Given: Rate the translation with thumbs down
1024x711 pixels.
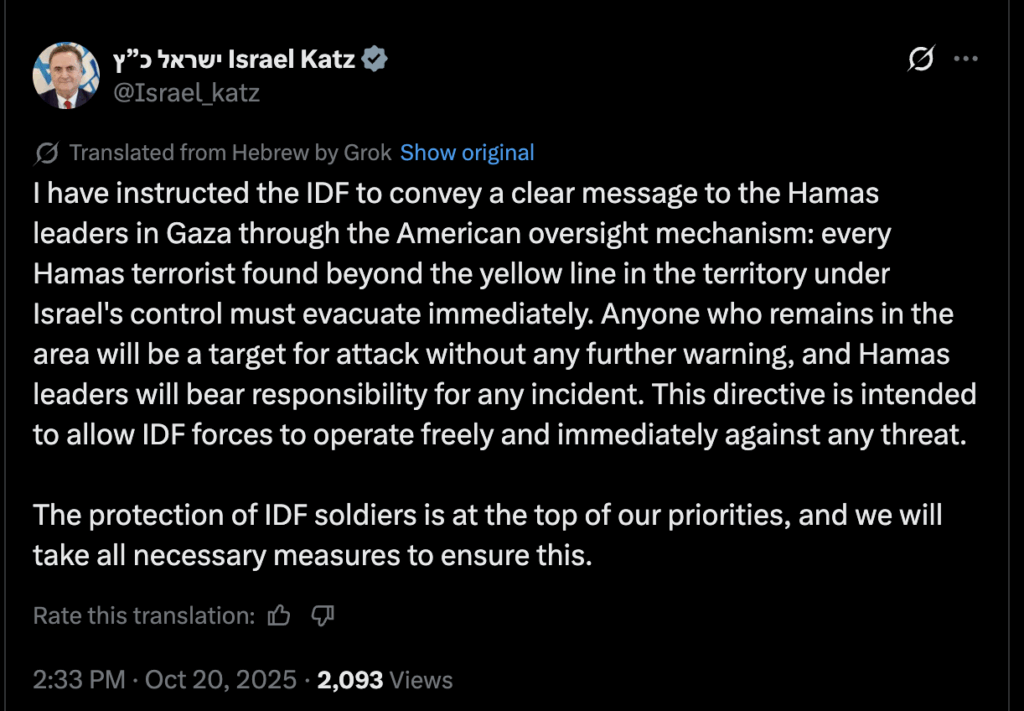Looking at the screenshot, I should [x=322, y=615].
